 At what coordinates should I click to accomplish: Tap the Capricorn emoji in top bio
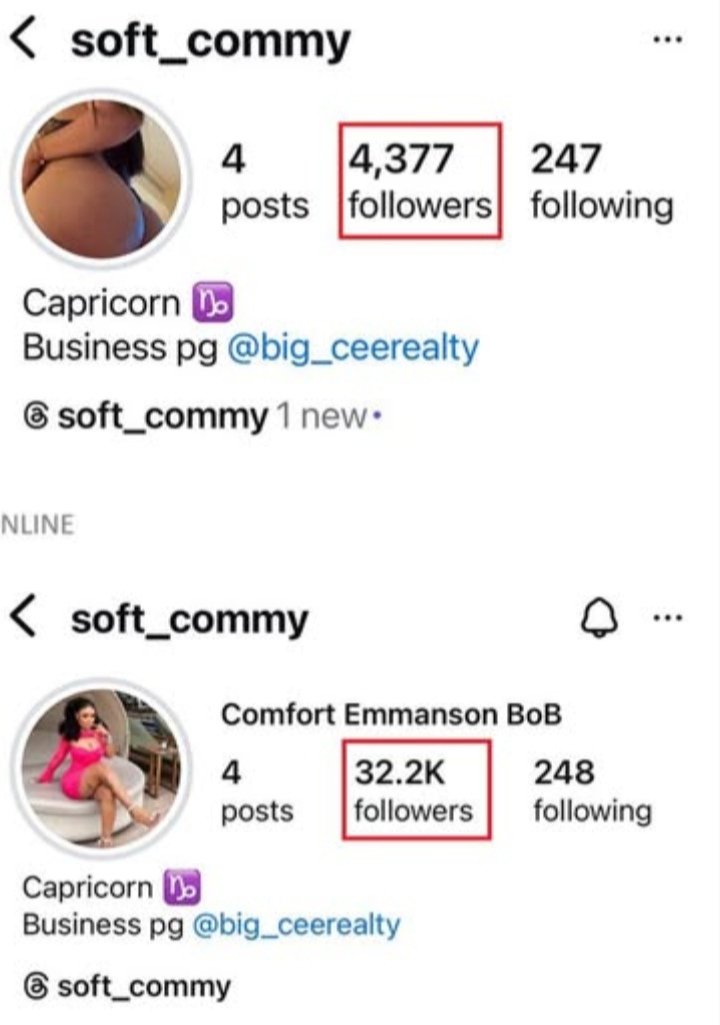point(213,302)
